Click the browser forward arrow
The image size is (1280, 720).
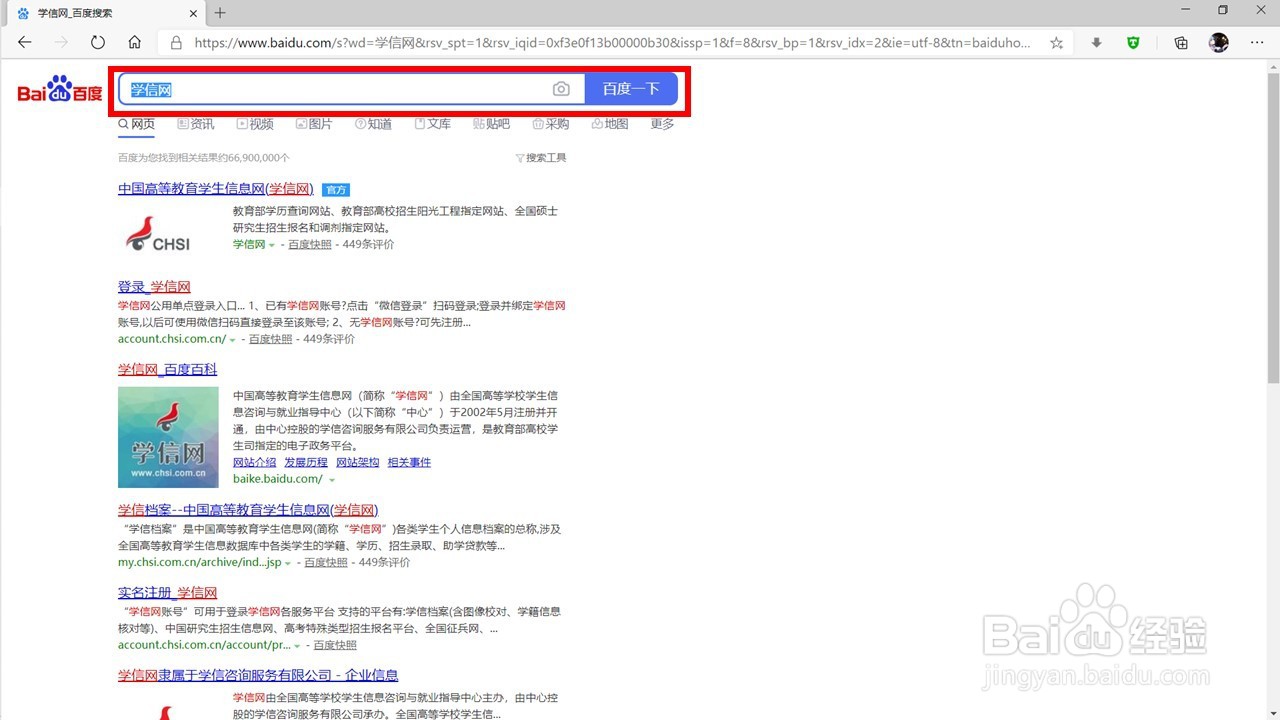(61, 43)
